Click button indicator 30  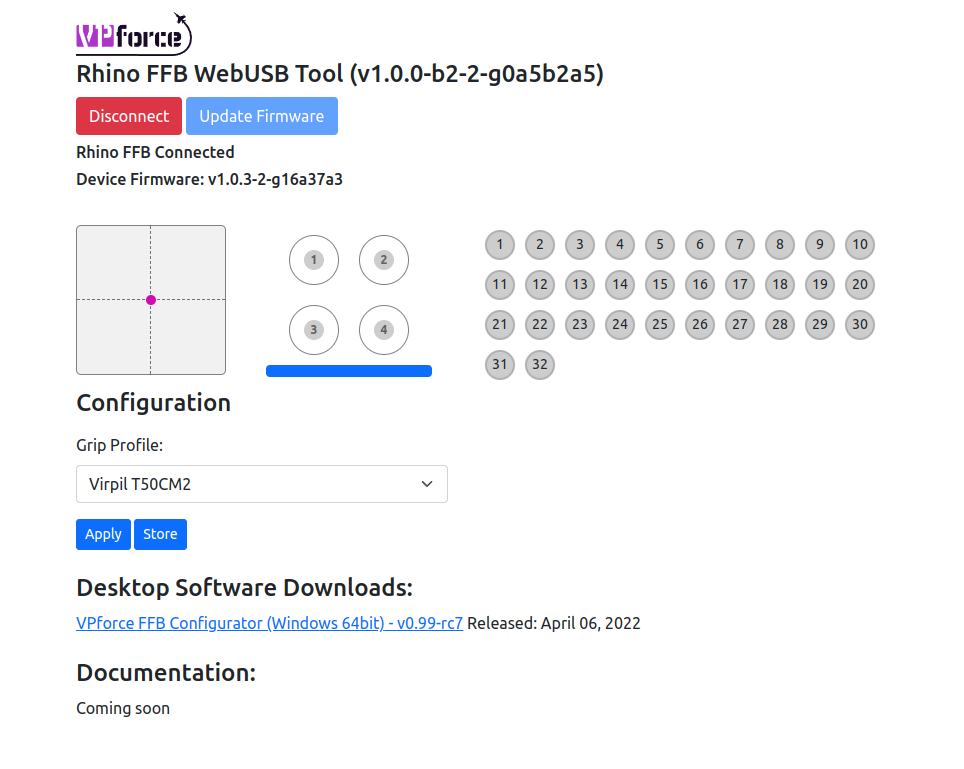(x=860, y=325)
